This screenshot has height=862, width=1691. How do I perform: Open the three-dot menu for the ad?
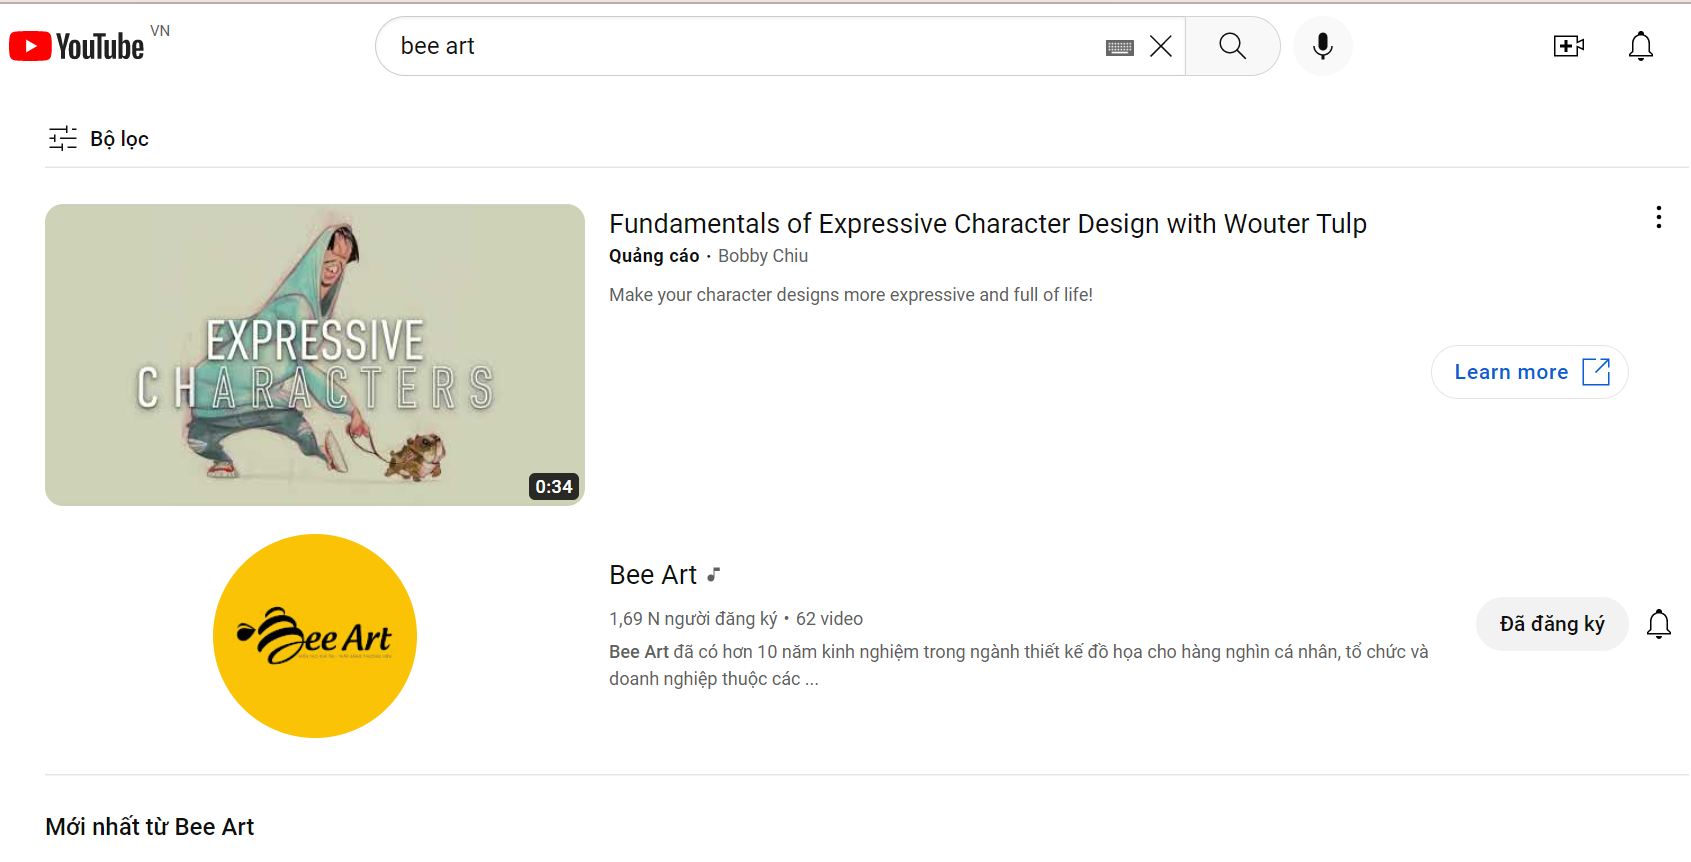pyautogui.click(x=1659, y=217)
